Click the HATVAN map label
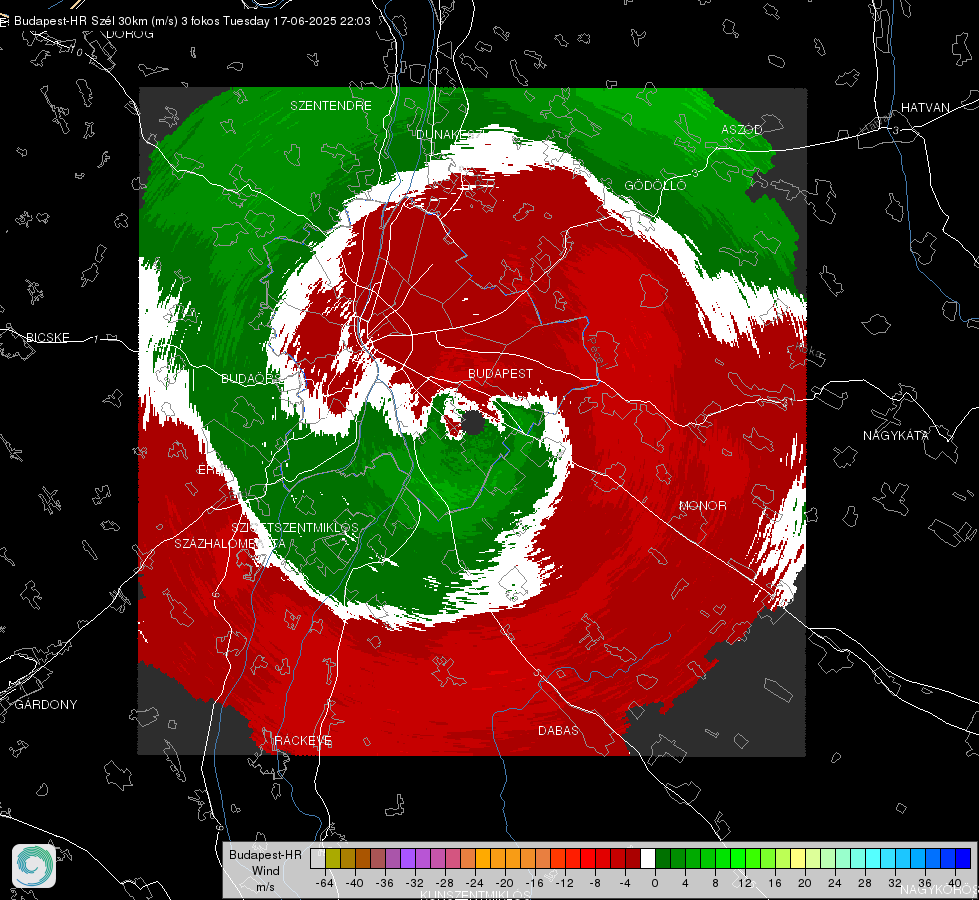This screenshot has height=900, width=979. (x=925, y=107)
